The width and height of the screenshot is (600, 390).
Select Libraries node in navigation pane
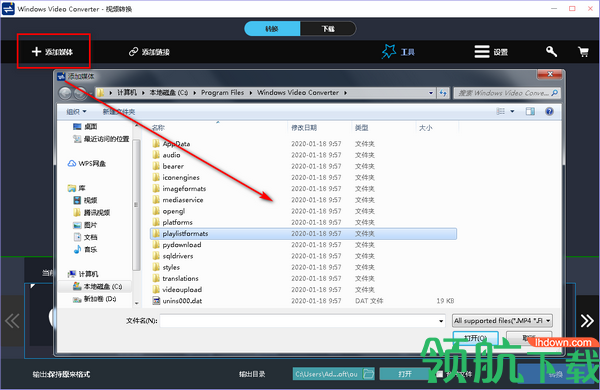click(x=77, y=188)
